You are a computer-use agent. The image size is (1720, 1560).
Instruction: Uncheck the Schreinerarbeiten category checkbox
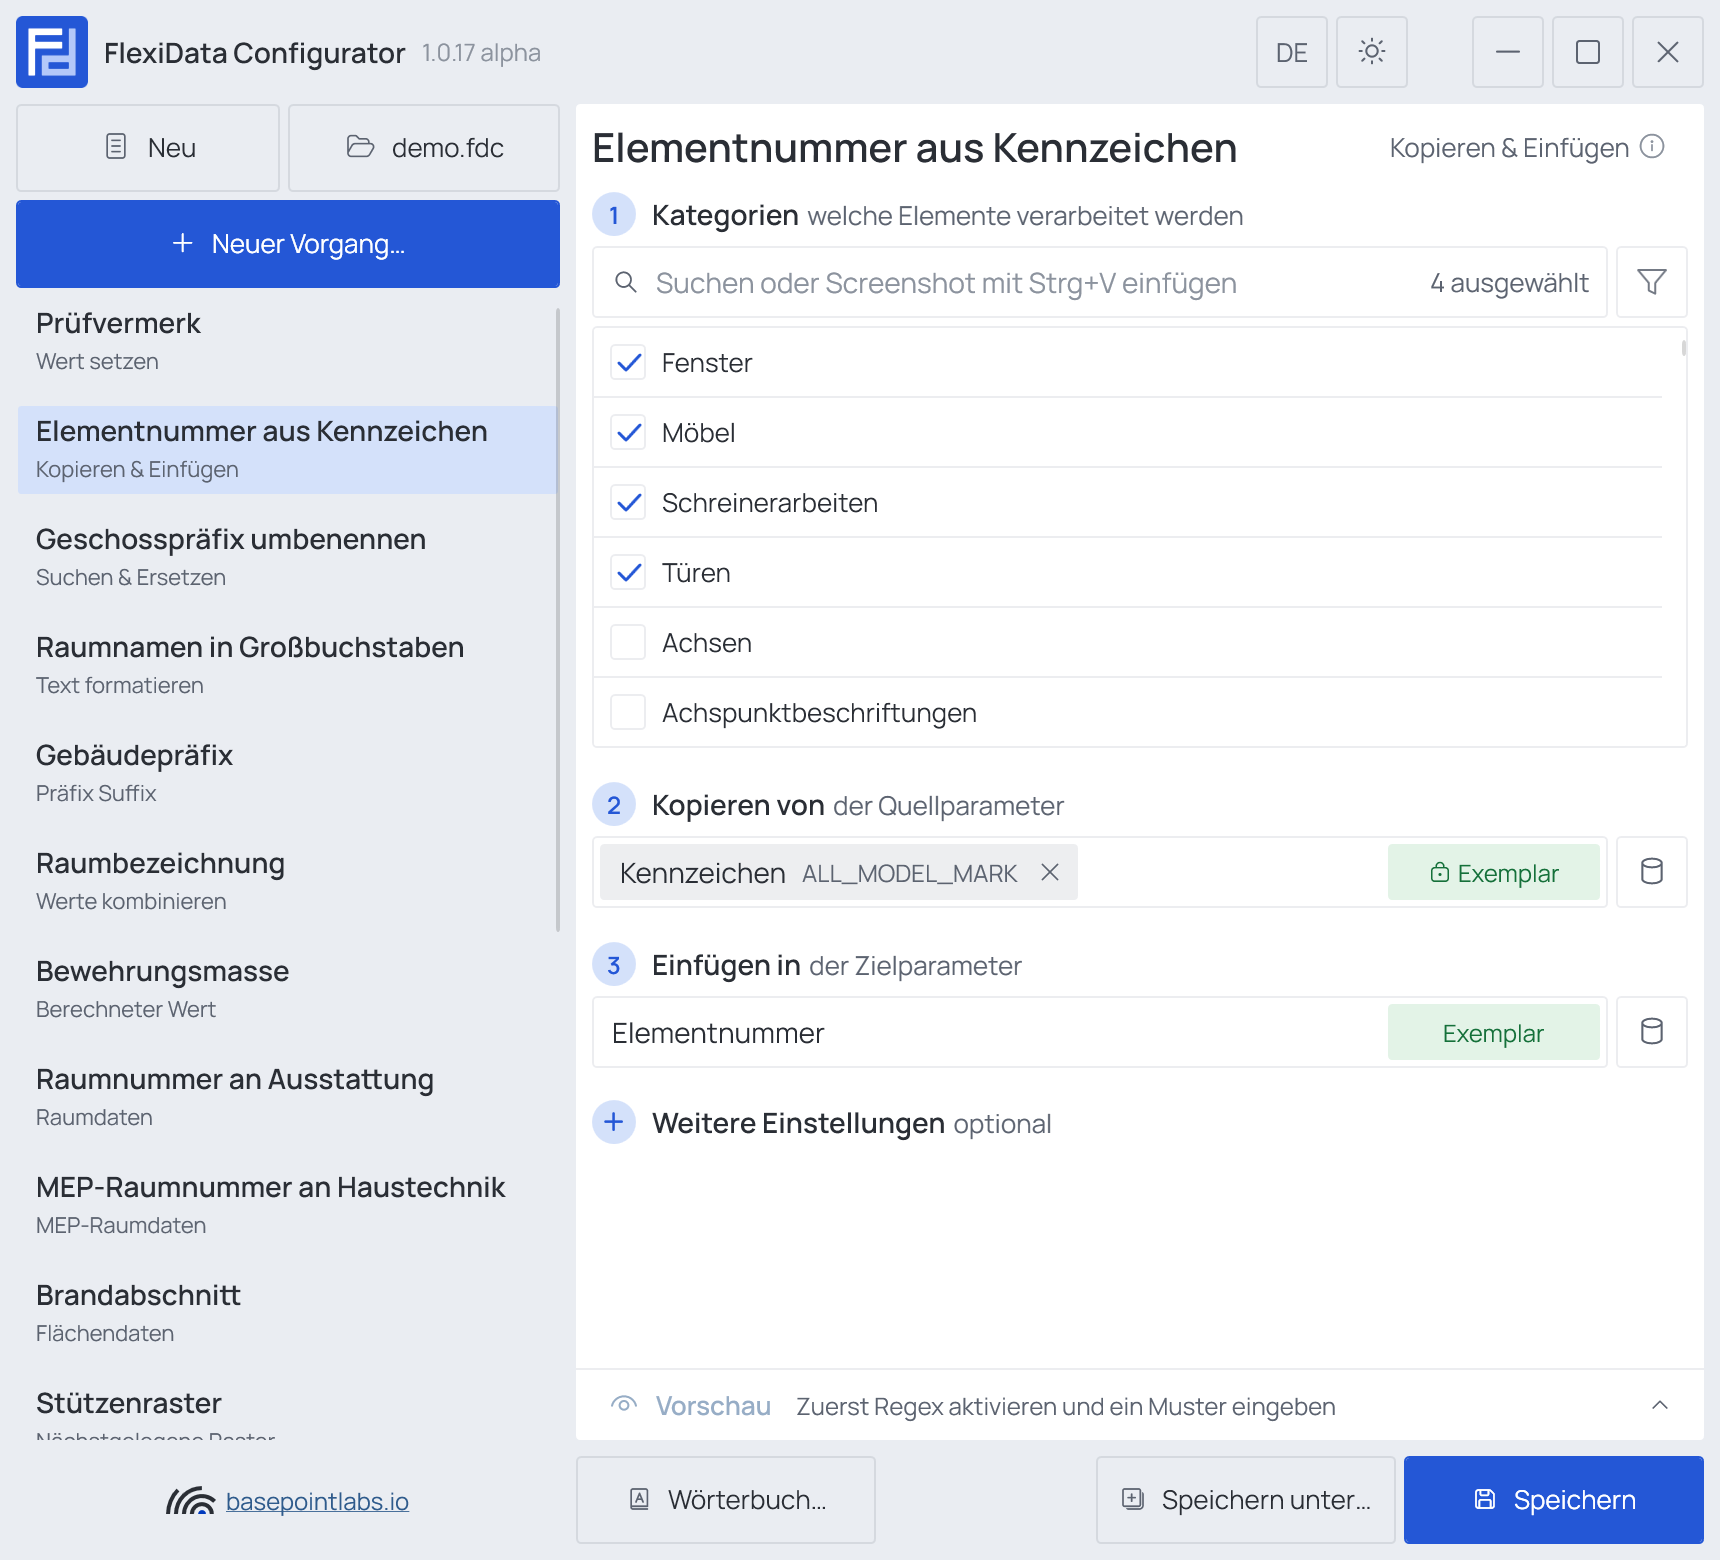[x=628, y=502]
